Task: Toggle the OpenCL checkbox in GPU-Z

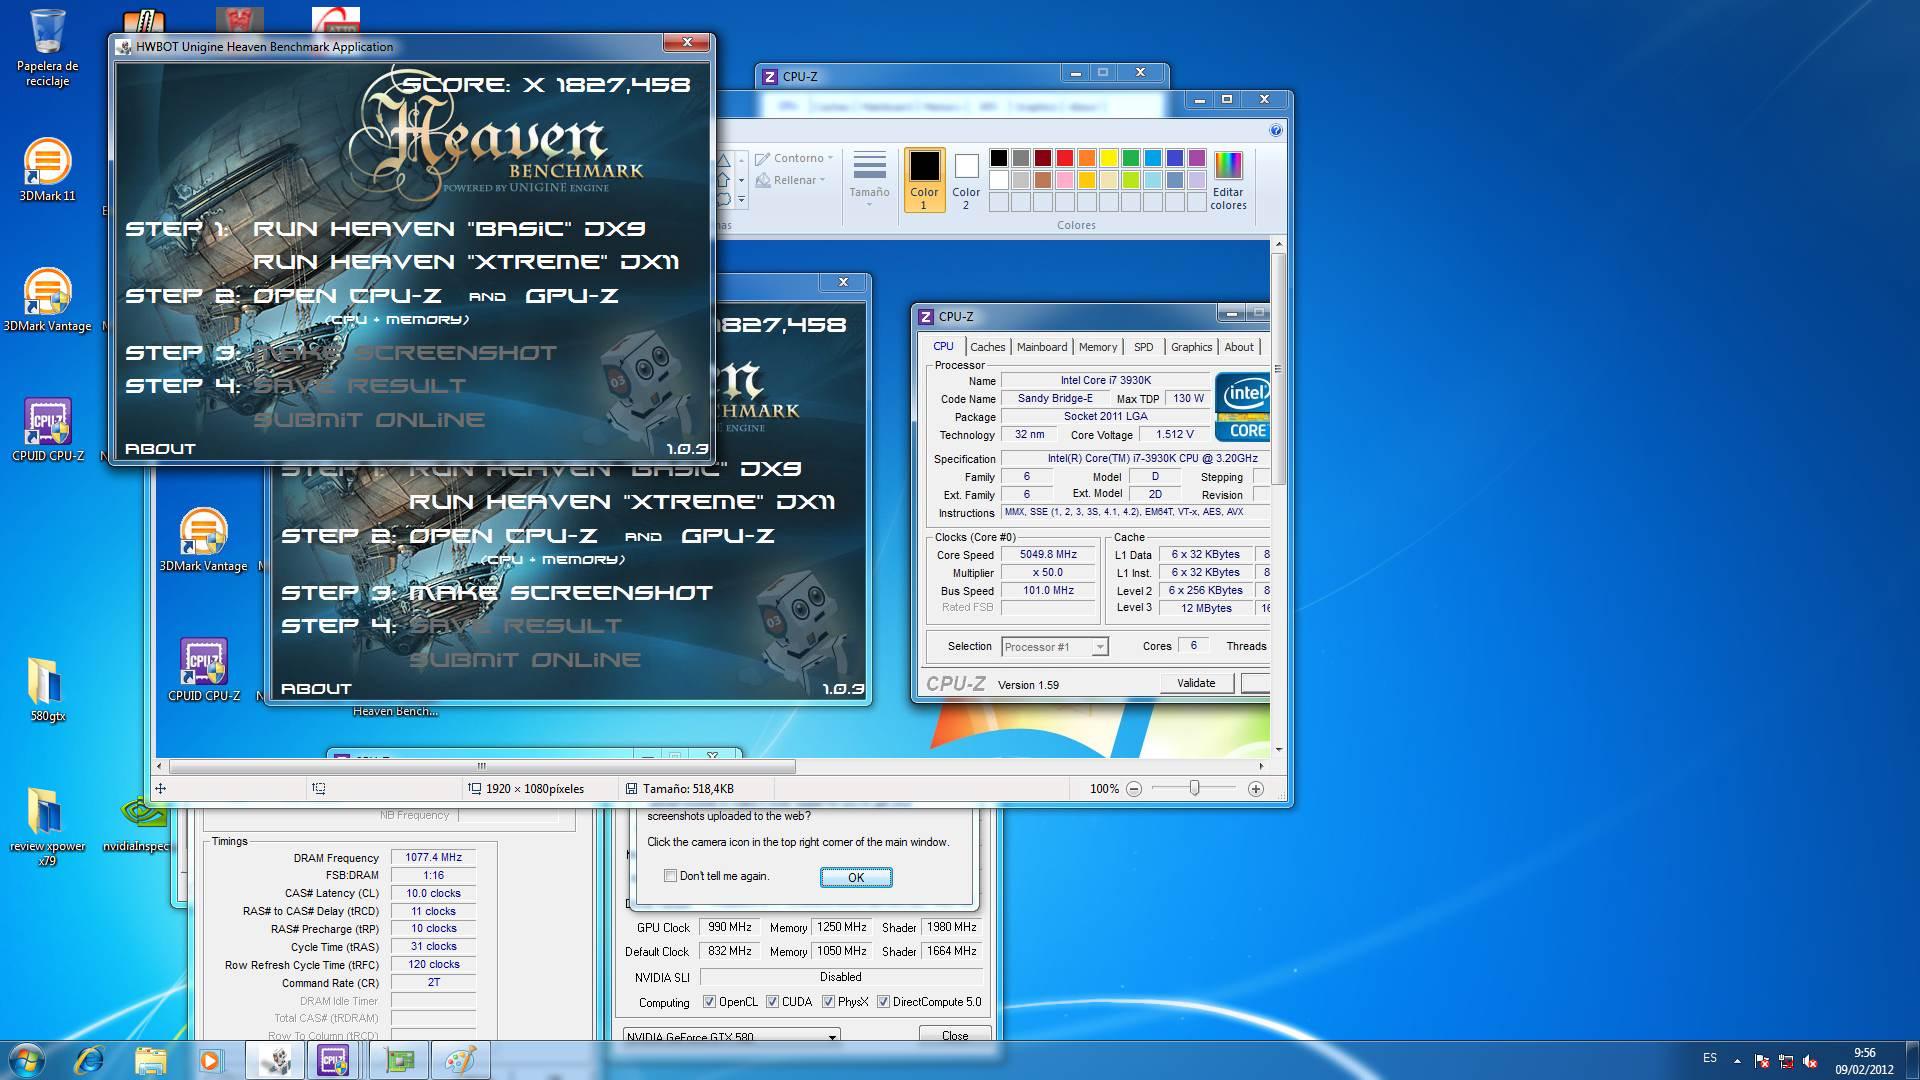Action: point(709,1002)
